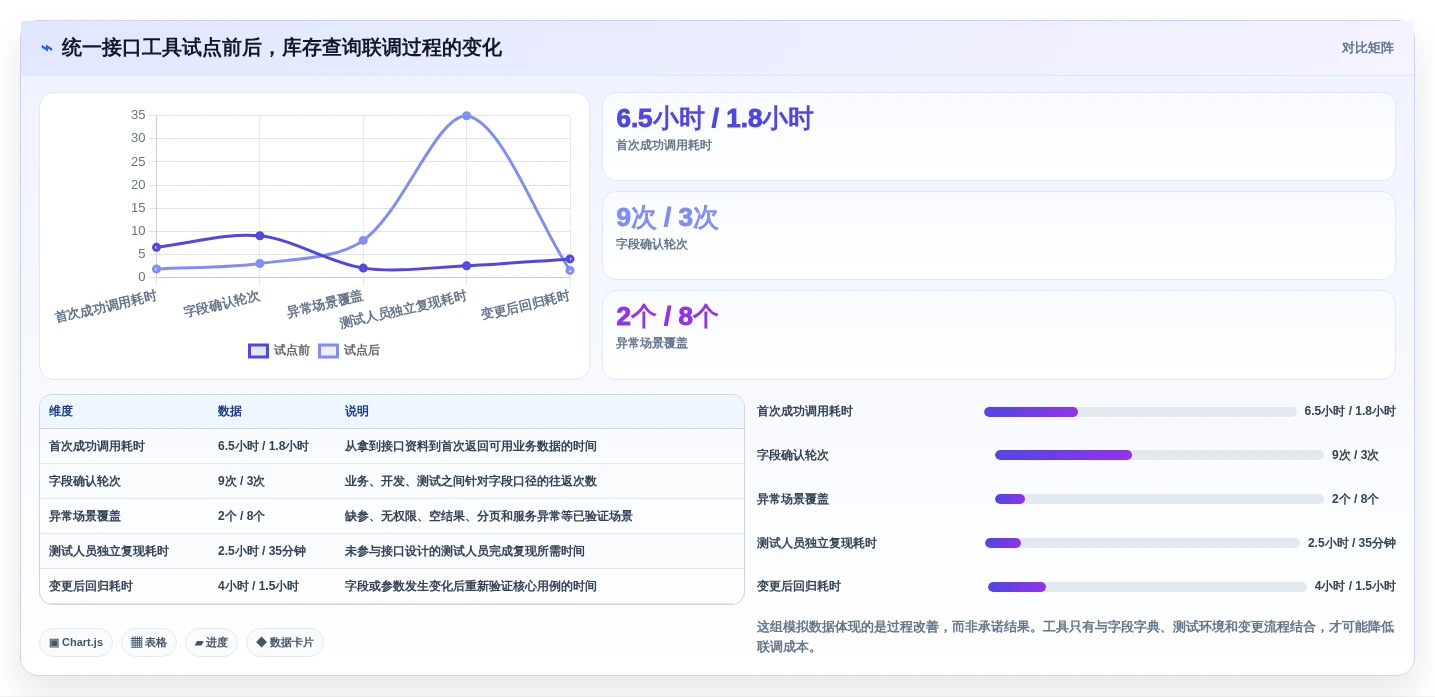Screen dimensions: 1435x697
Task: Click table value 6.5小时 / 1.8小时
Action: coord(263,447)
